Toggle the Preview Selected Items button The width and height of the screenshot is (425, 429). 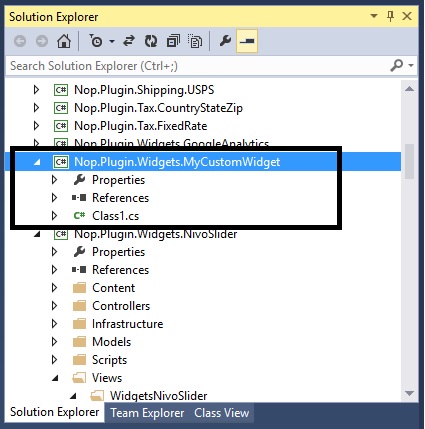tap(247, 41)
